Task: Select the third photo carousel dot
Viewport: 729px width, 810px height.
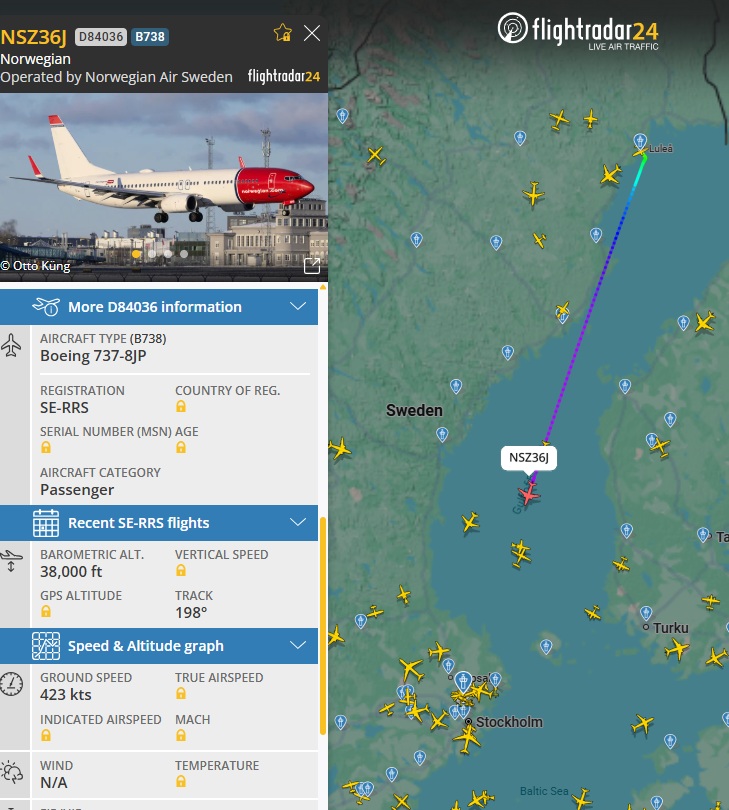Action: click(x=168, y=254)
